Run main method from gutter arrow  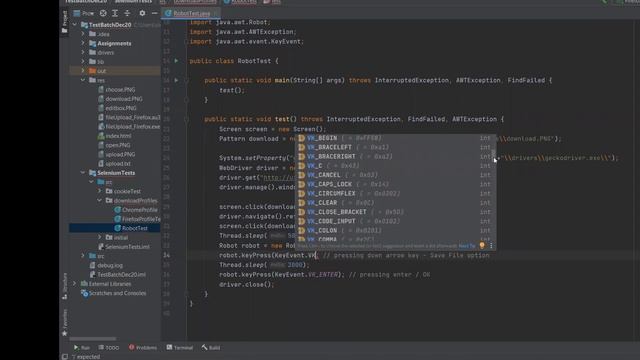176,80
